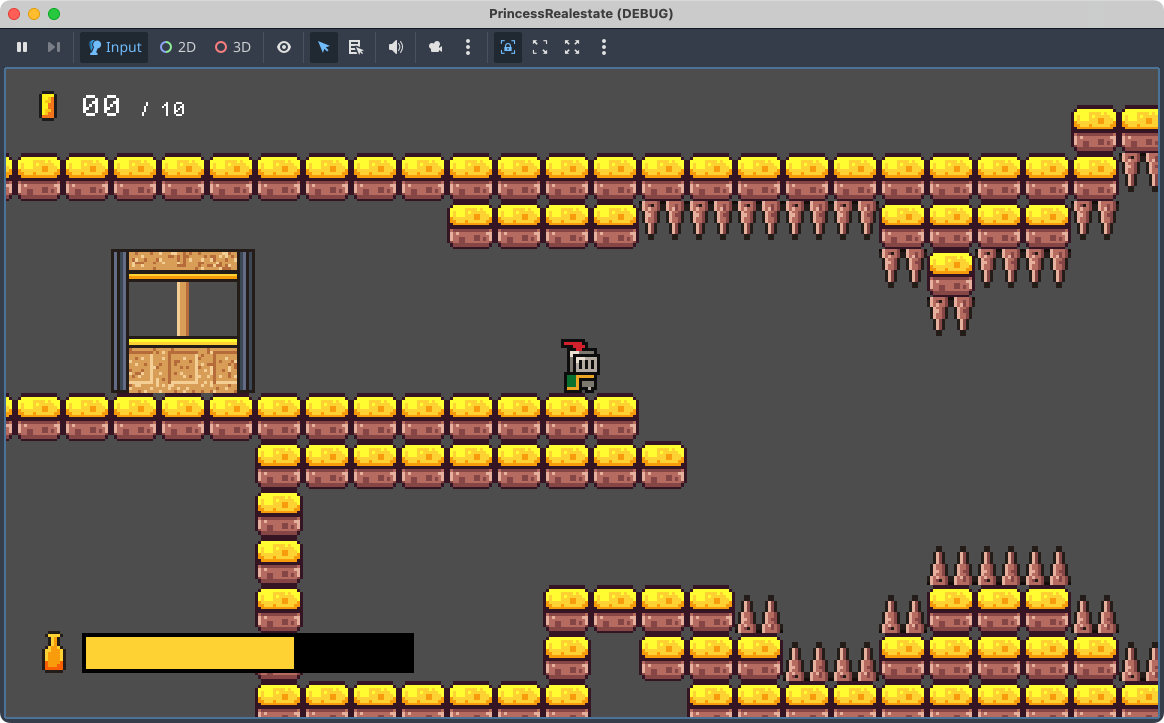Click the gold coin counter icon
The image size is (1164, 723).
[47, 105]
